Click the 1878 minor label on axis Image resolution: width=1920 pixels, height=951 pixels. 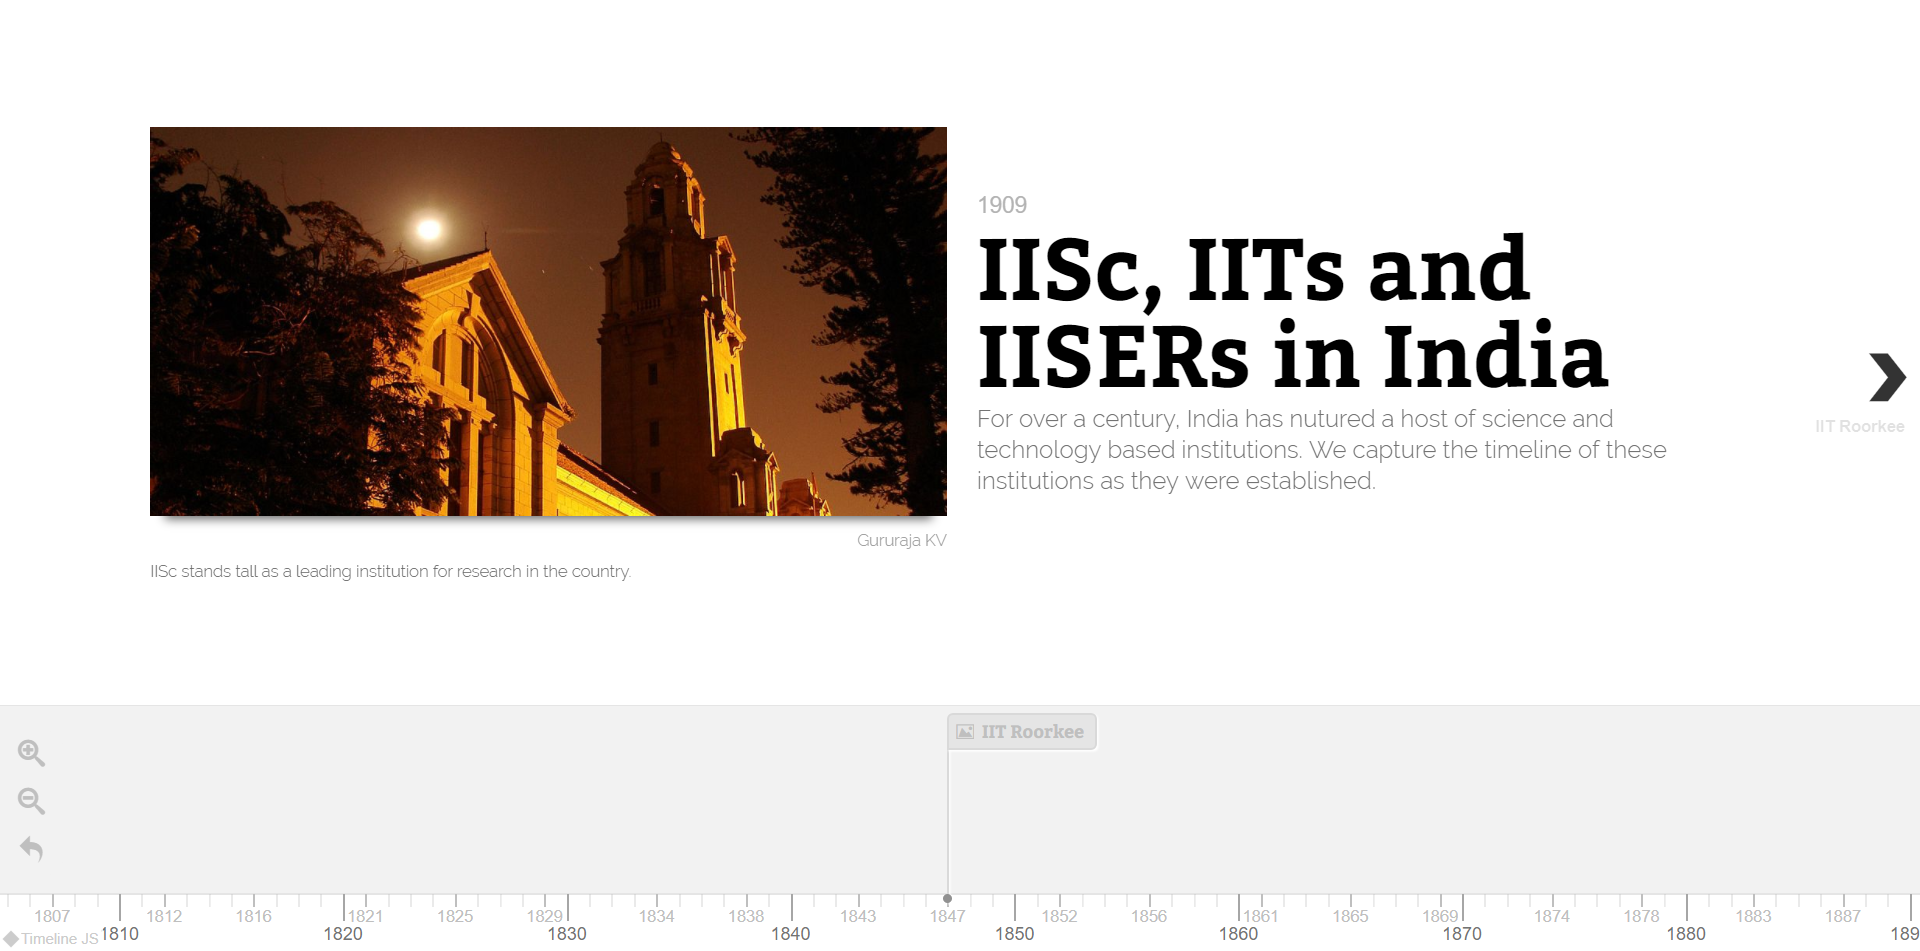tap(1641, 916)
